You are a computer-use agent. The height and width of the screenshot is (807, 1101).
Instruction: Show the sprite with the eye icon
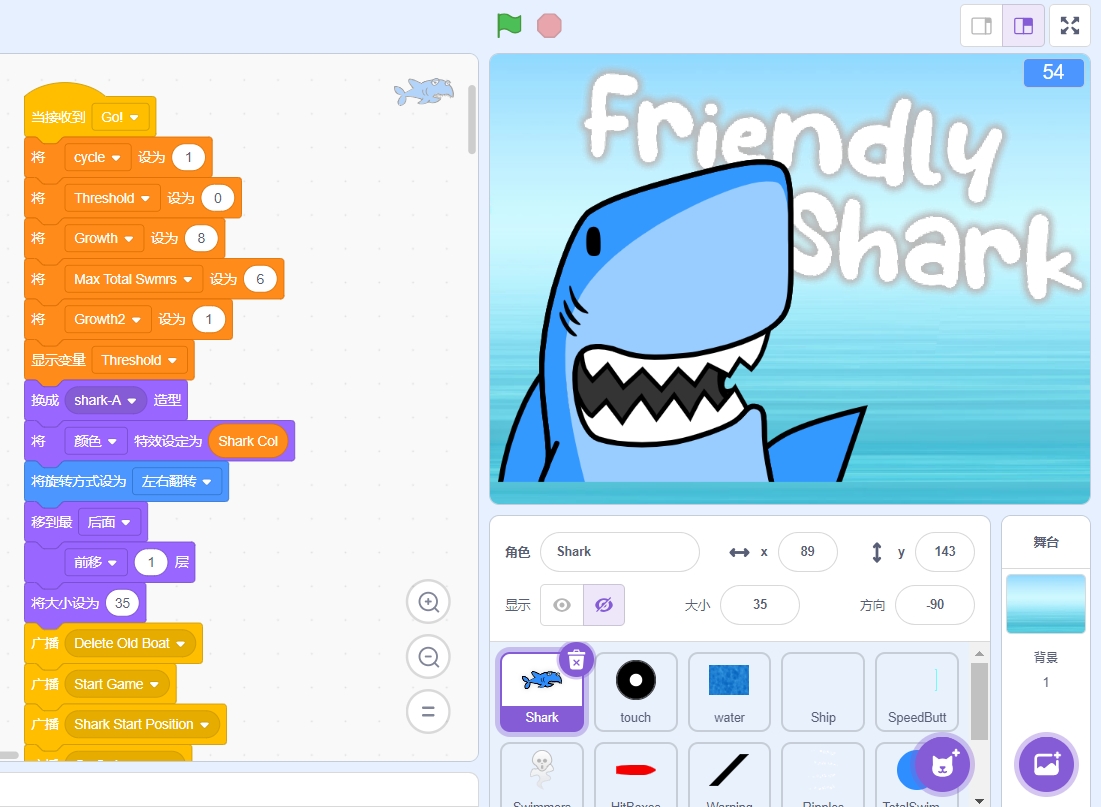pos(562,605)
